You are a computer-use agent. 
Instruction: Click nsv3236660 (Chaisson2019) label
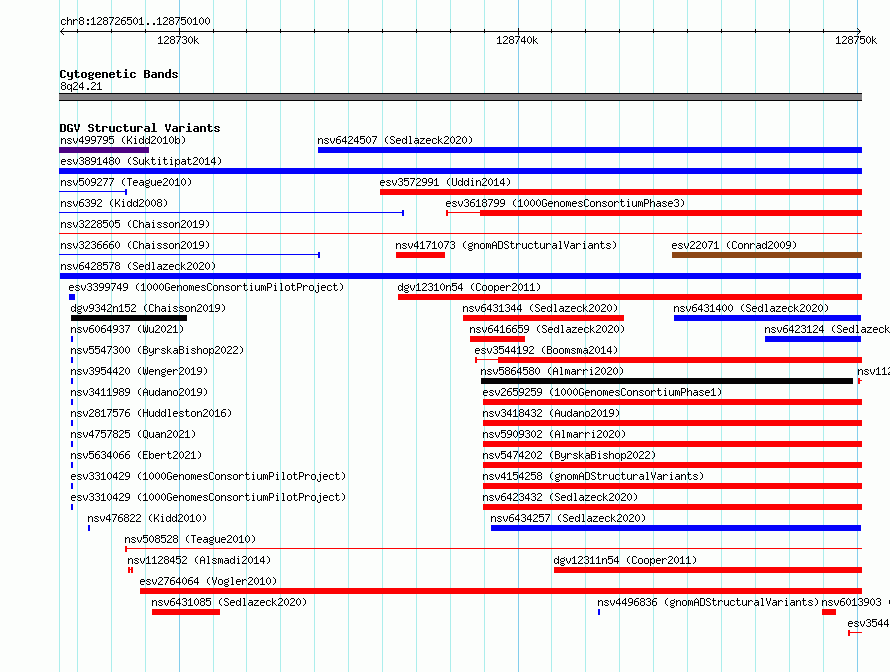pos(135,245)
